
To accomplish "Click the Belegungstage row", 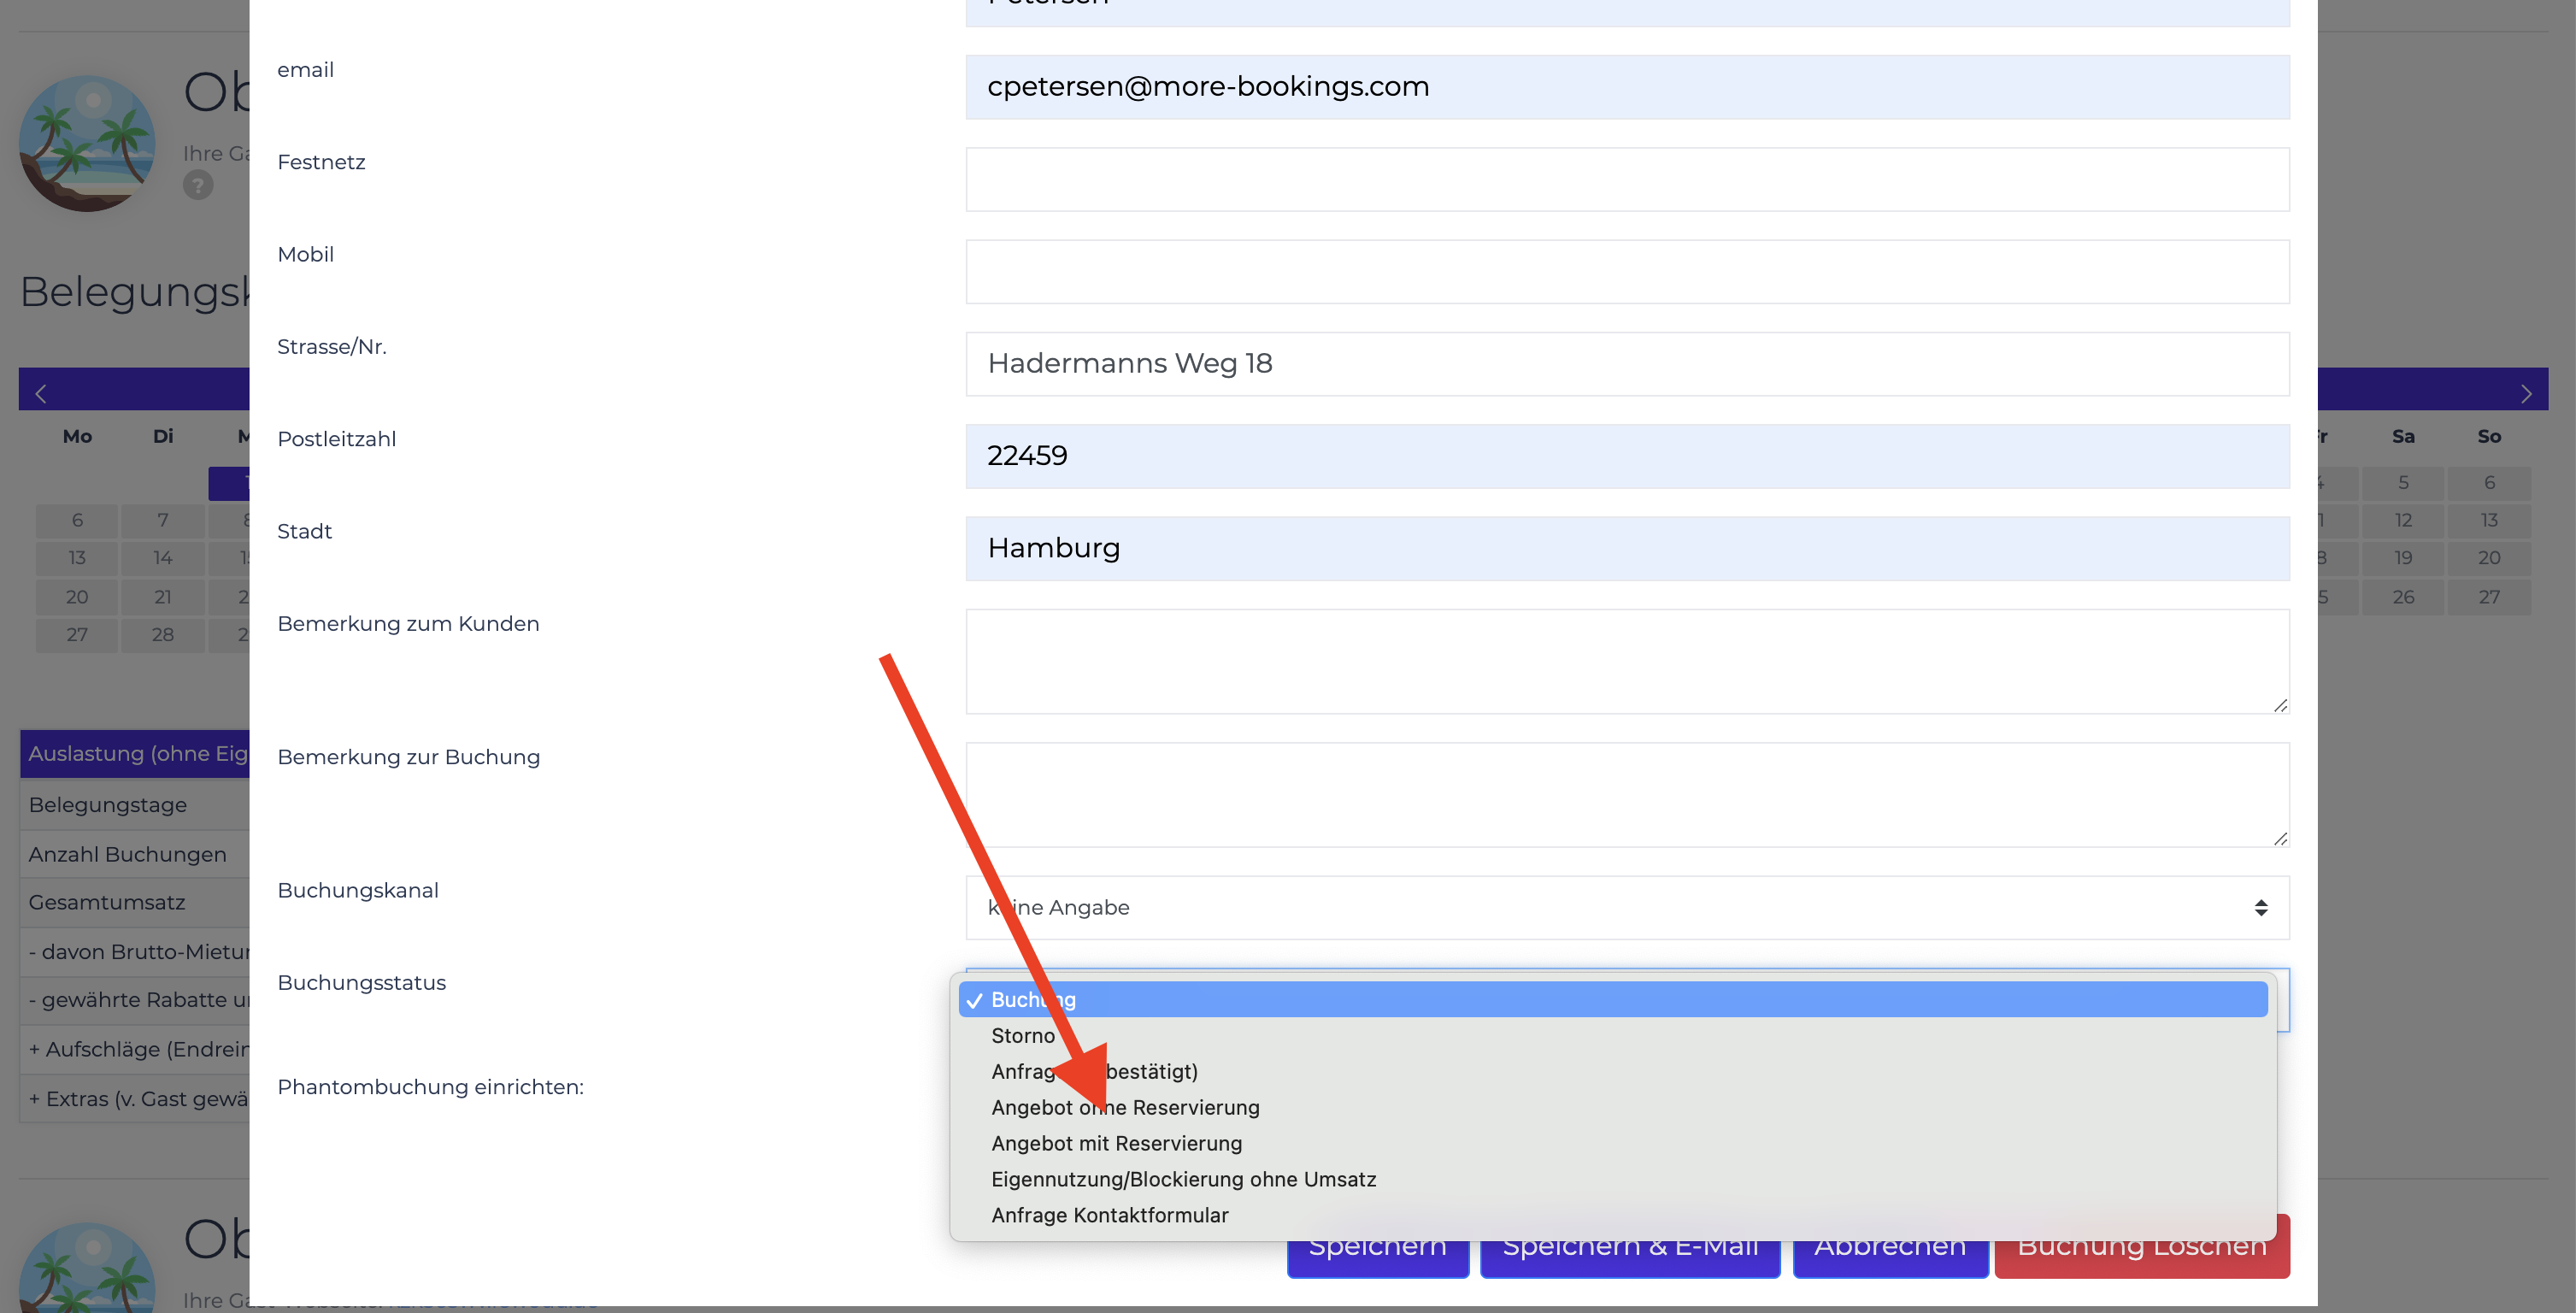I will click(135, 805).
